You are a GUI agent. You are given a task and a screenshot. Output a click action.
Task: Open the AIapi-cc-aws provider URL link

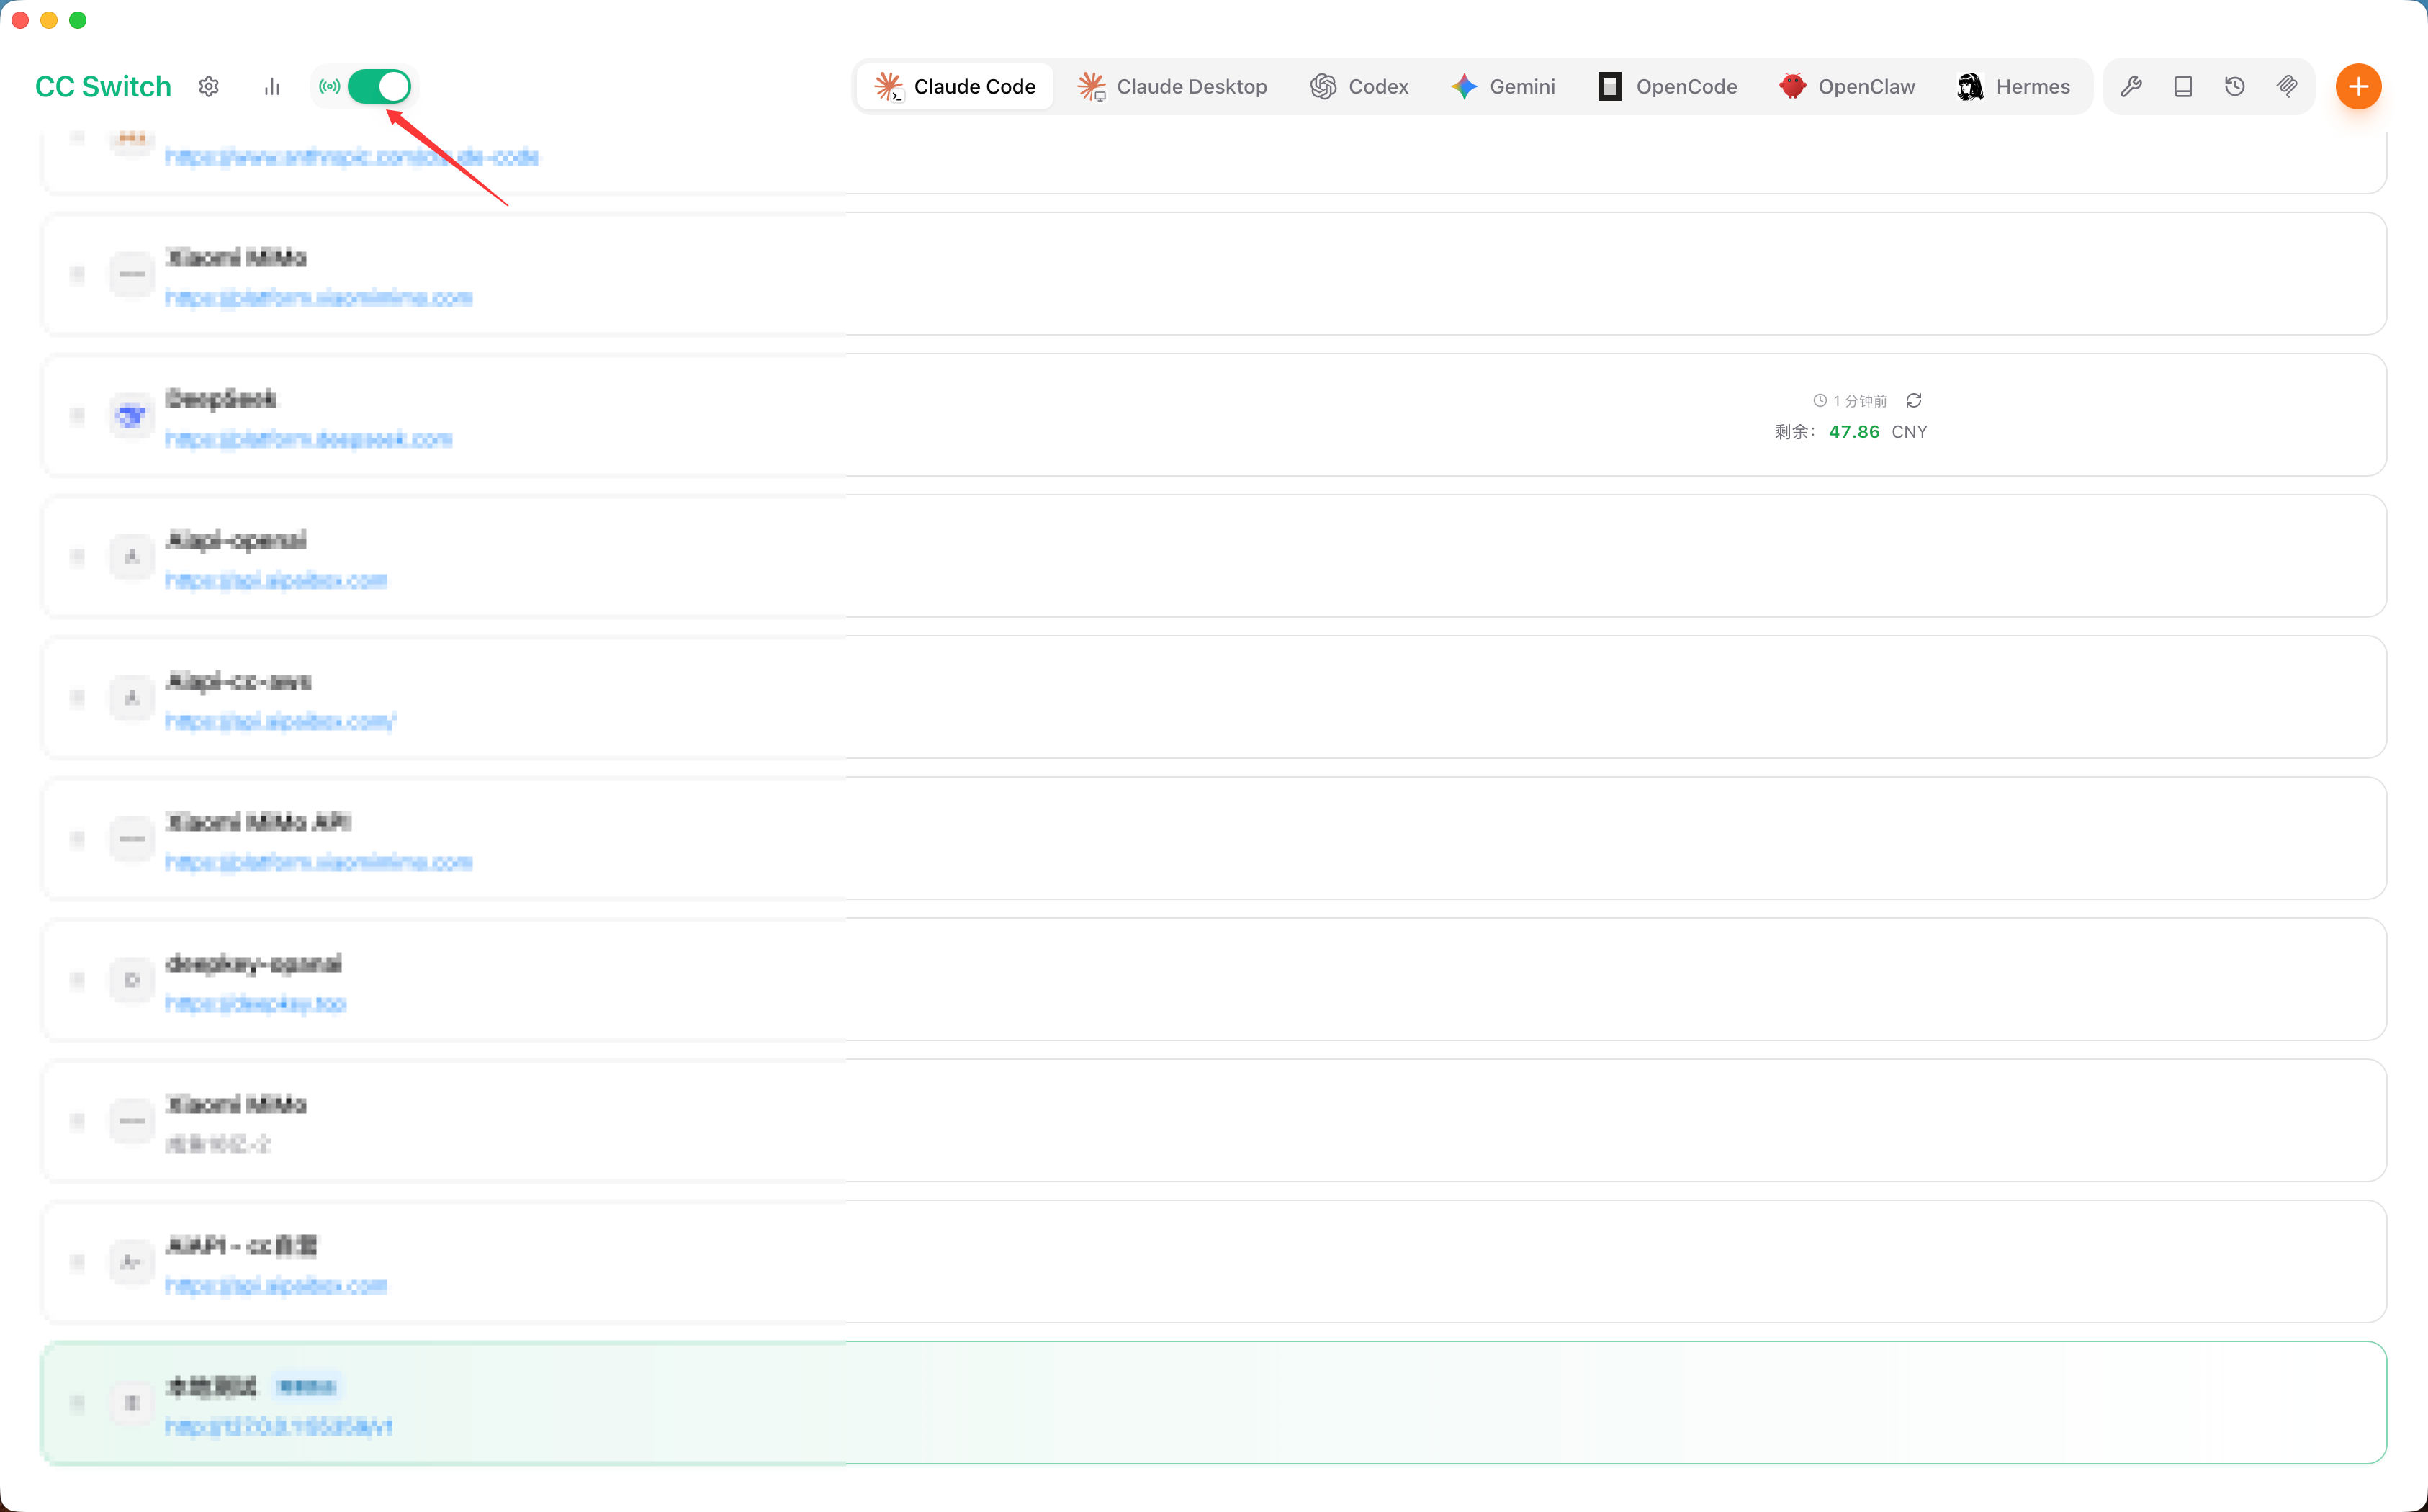pyautogui.click(x=281, y=721)
